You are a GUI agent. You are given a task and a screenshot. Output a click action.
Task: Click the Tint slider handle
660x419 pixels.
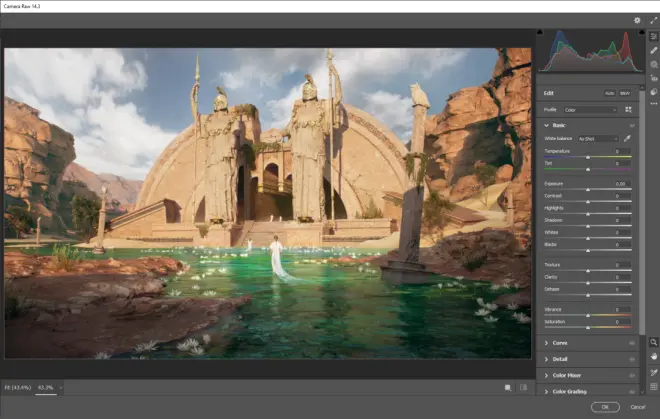588,169
